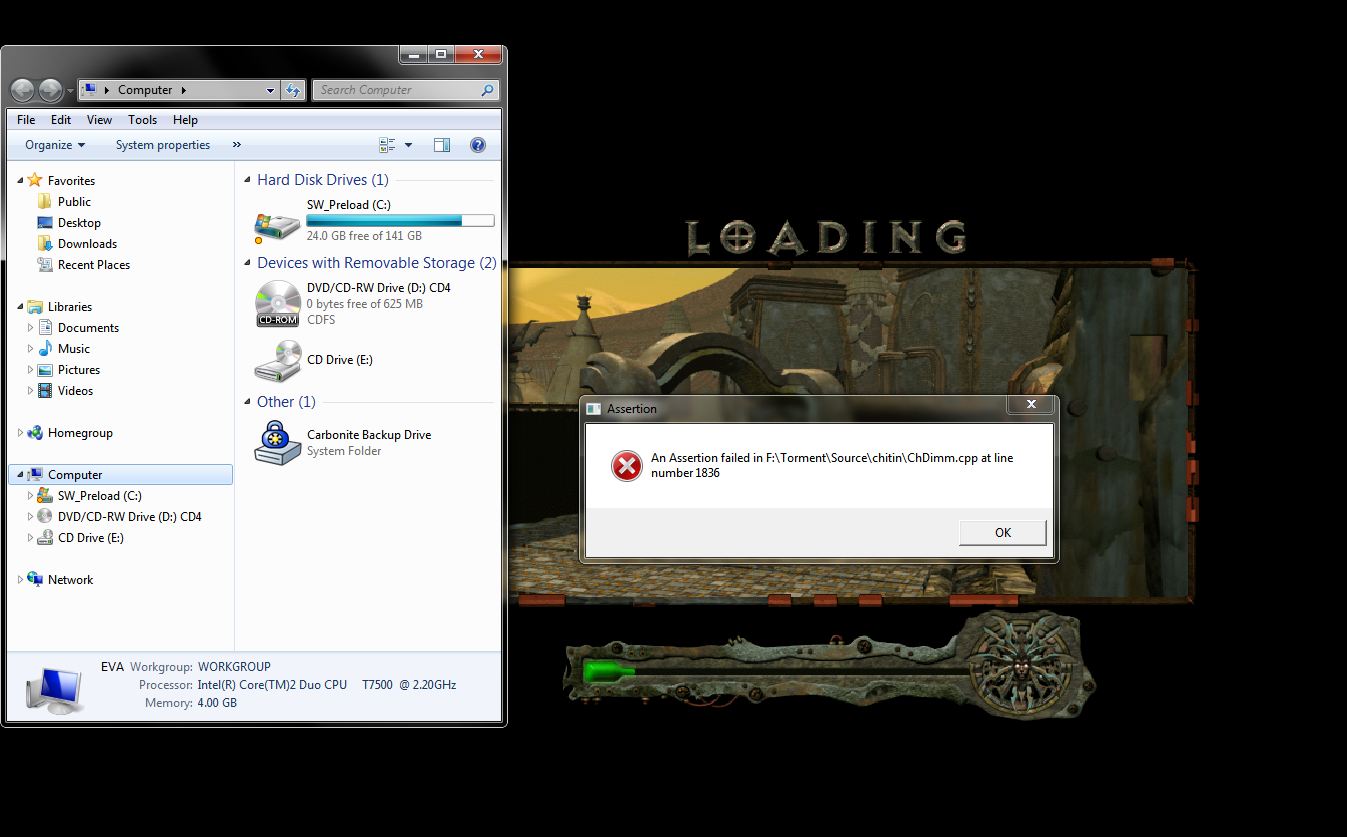Open the Public folder under Favorites
Screen dimensions: 1347x837
(74, 202)
